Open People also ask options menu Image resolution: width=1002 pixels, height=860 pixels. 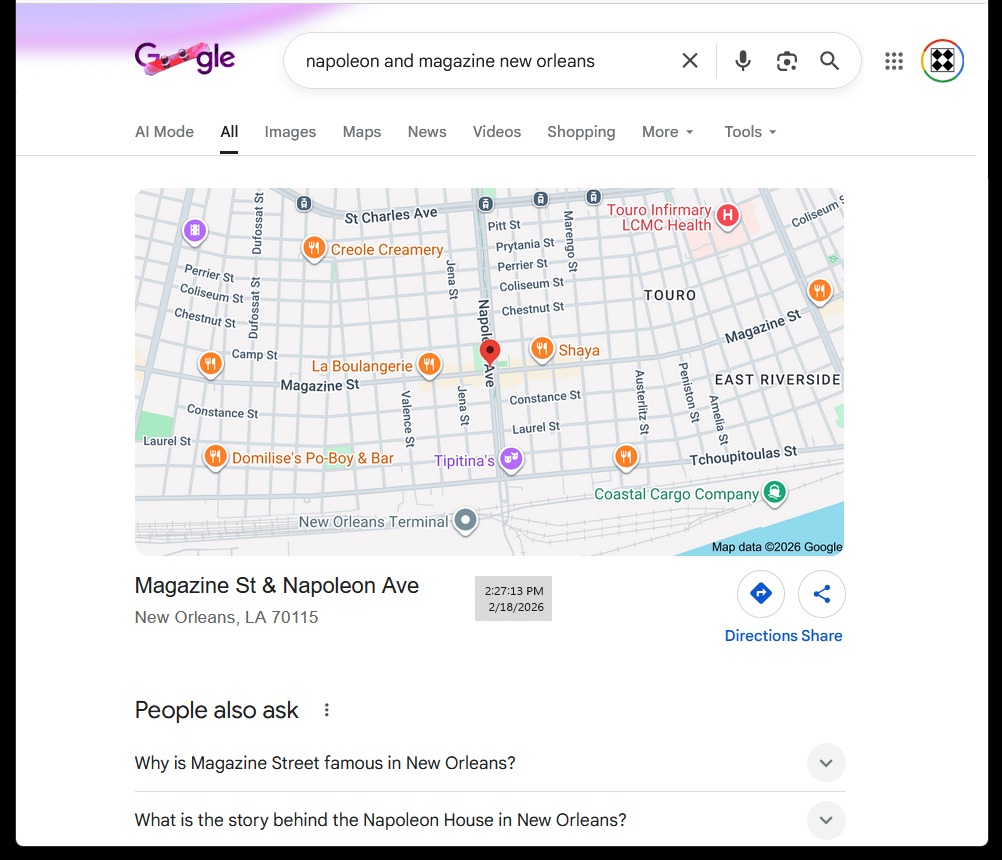click(326, 710)
